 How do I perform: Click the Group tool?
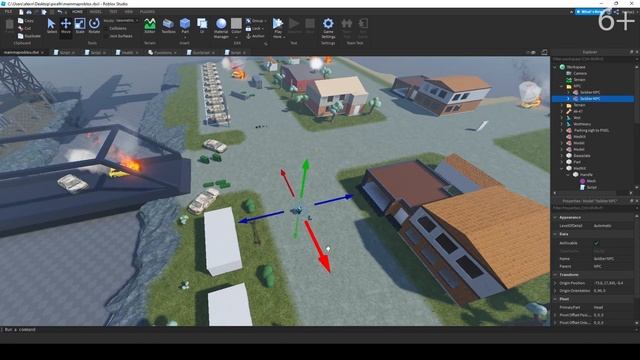coord(255,20)
